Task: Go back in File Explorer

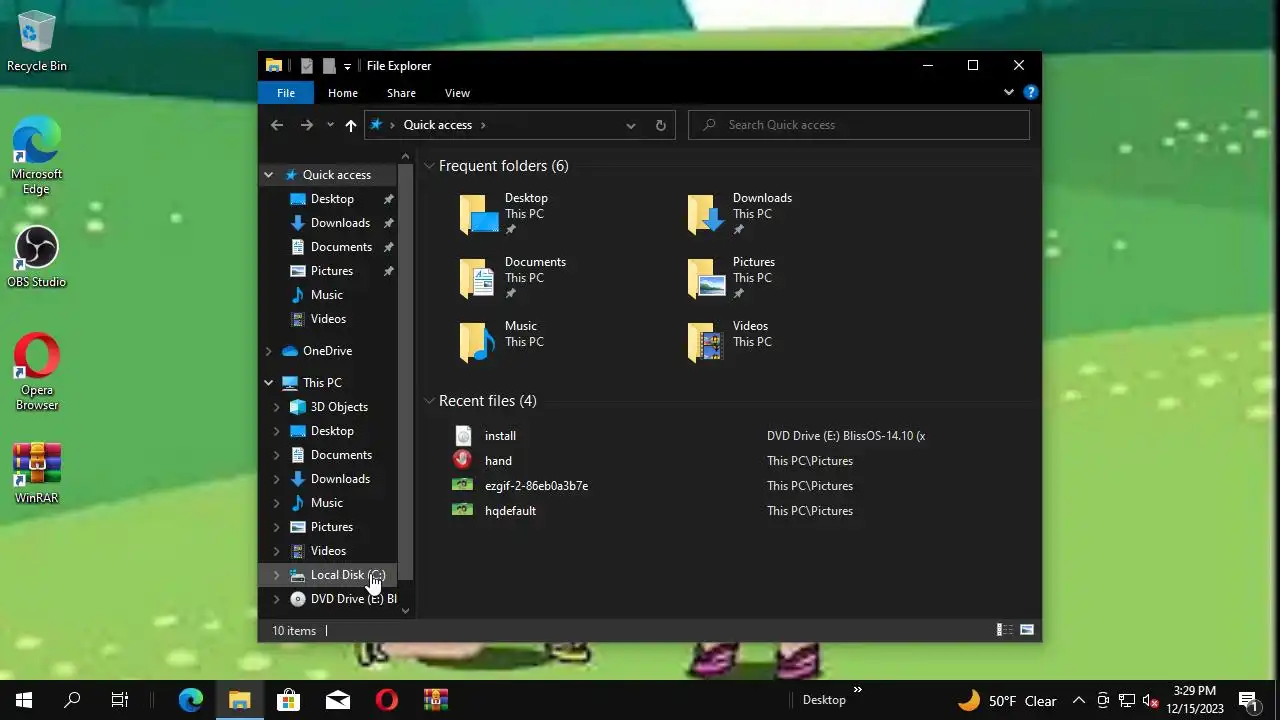Action: coord(277,125)
